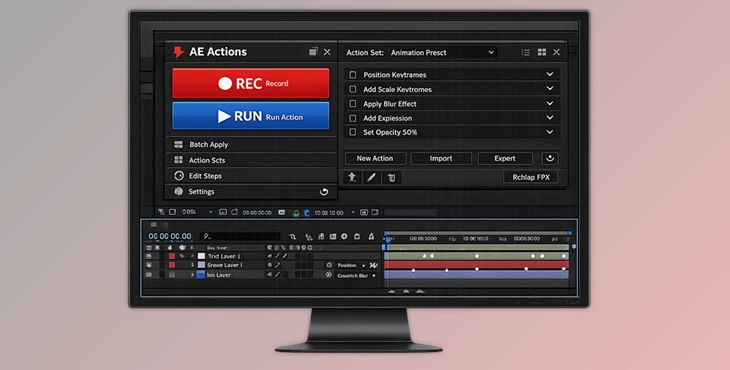730x370 pixels.
Task: Expand the Apply Blur Effect chevron
Action: click(x=550, y=103)
